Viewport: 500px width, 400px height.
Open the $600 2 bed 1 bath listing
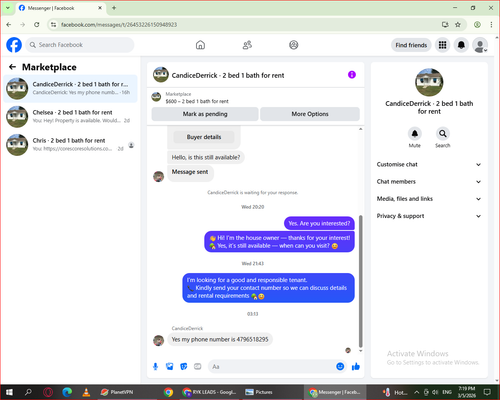coord(197,98)
